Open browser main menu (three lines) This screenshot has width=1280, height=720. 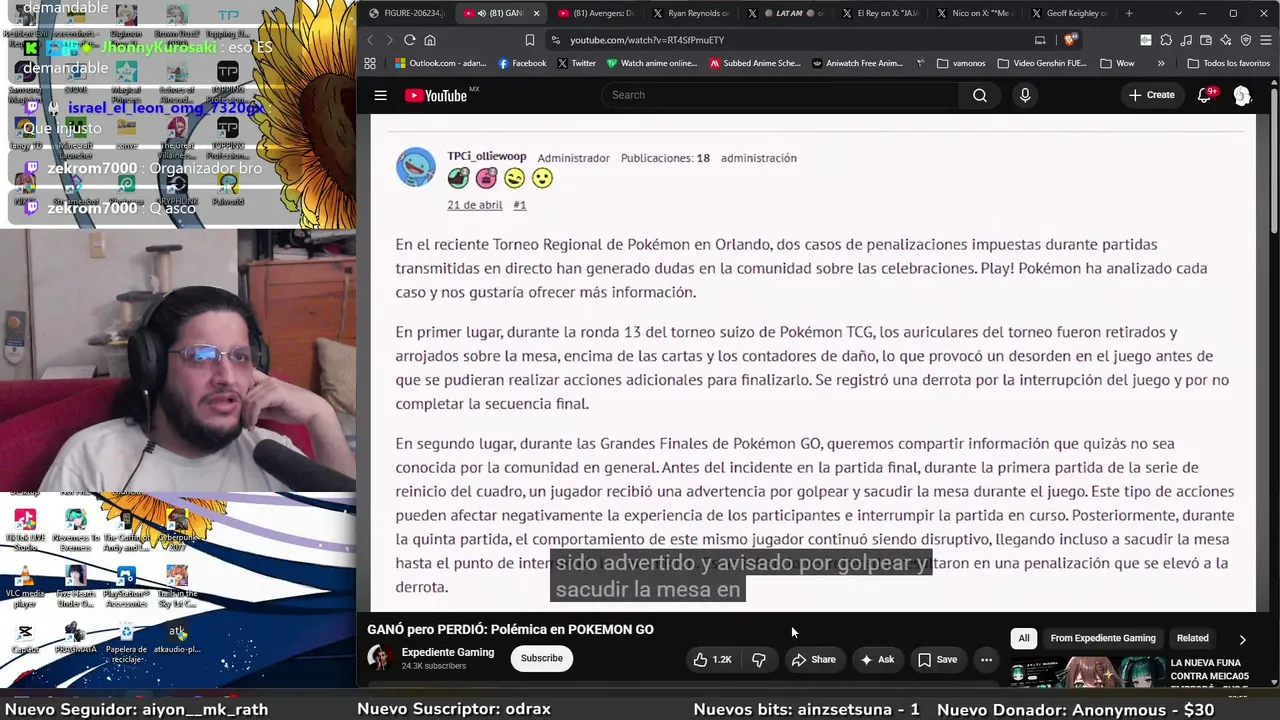1265,40
